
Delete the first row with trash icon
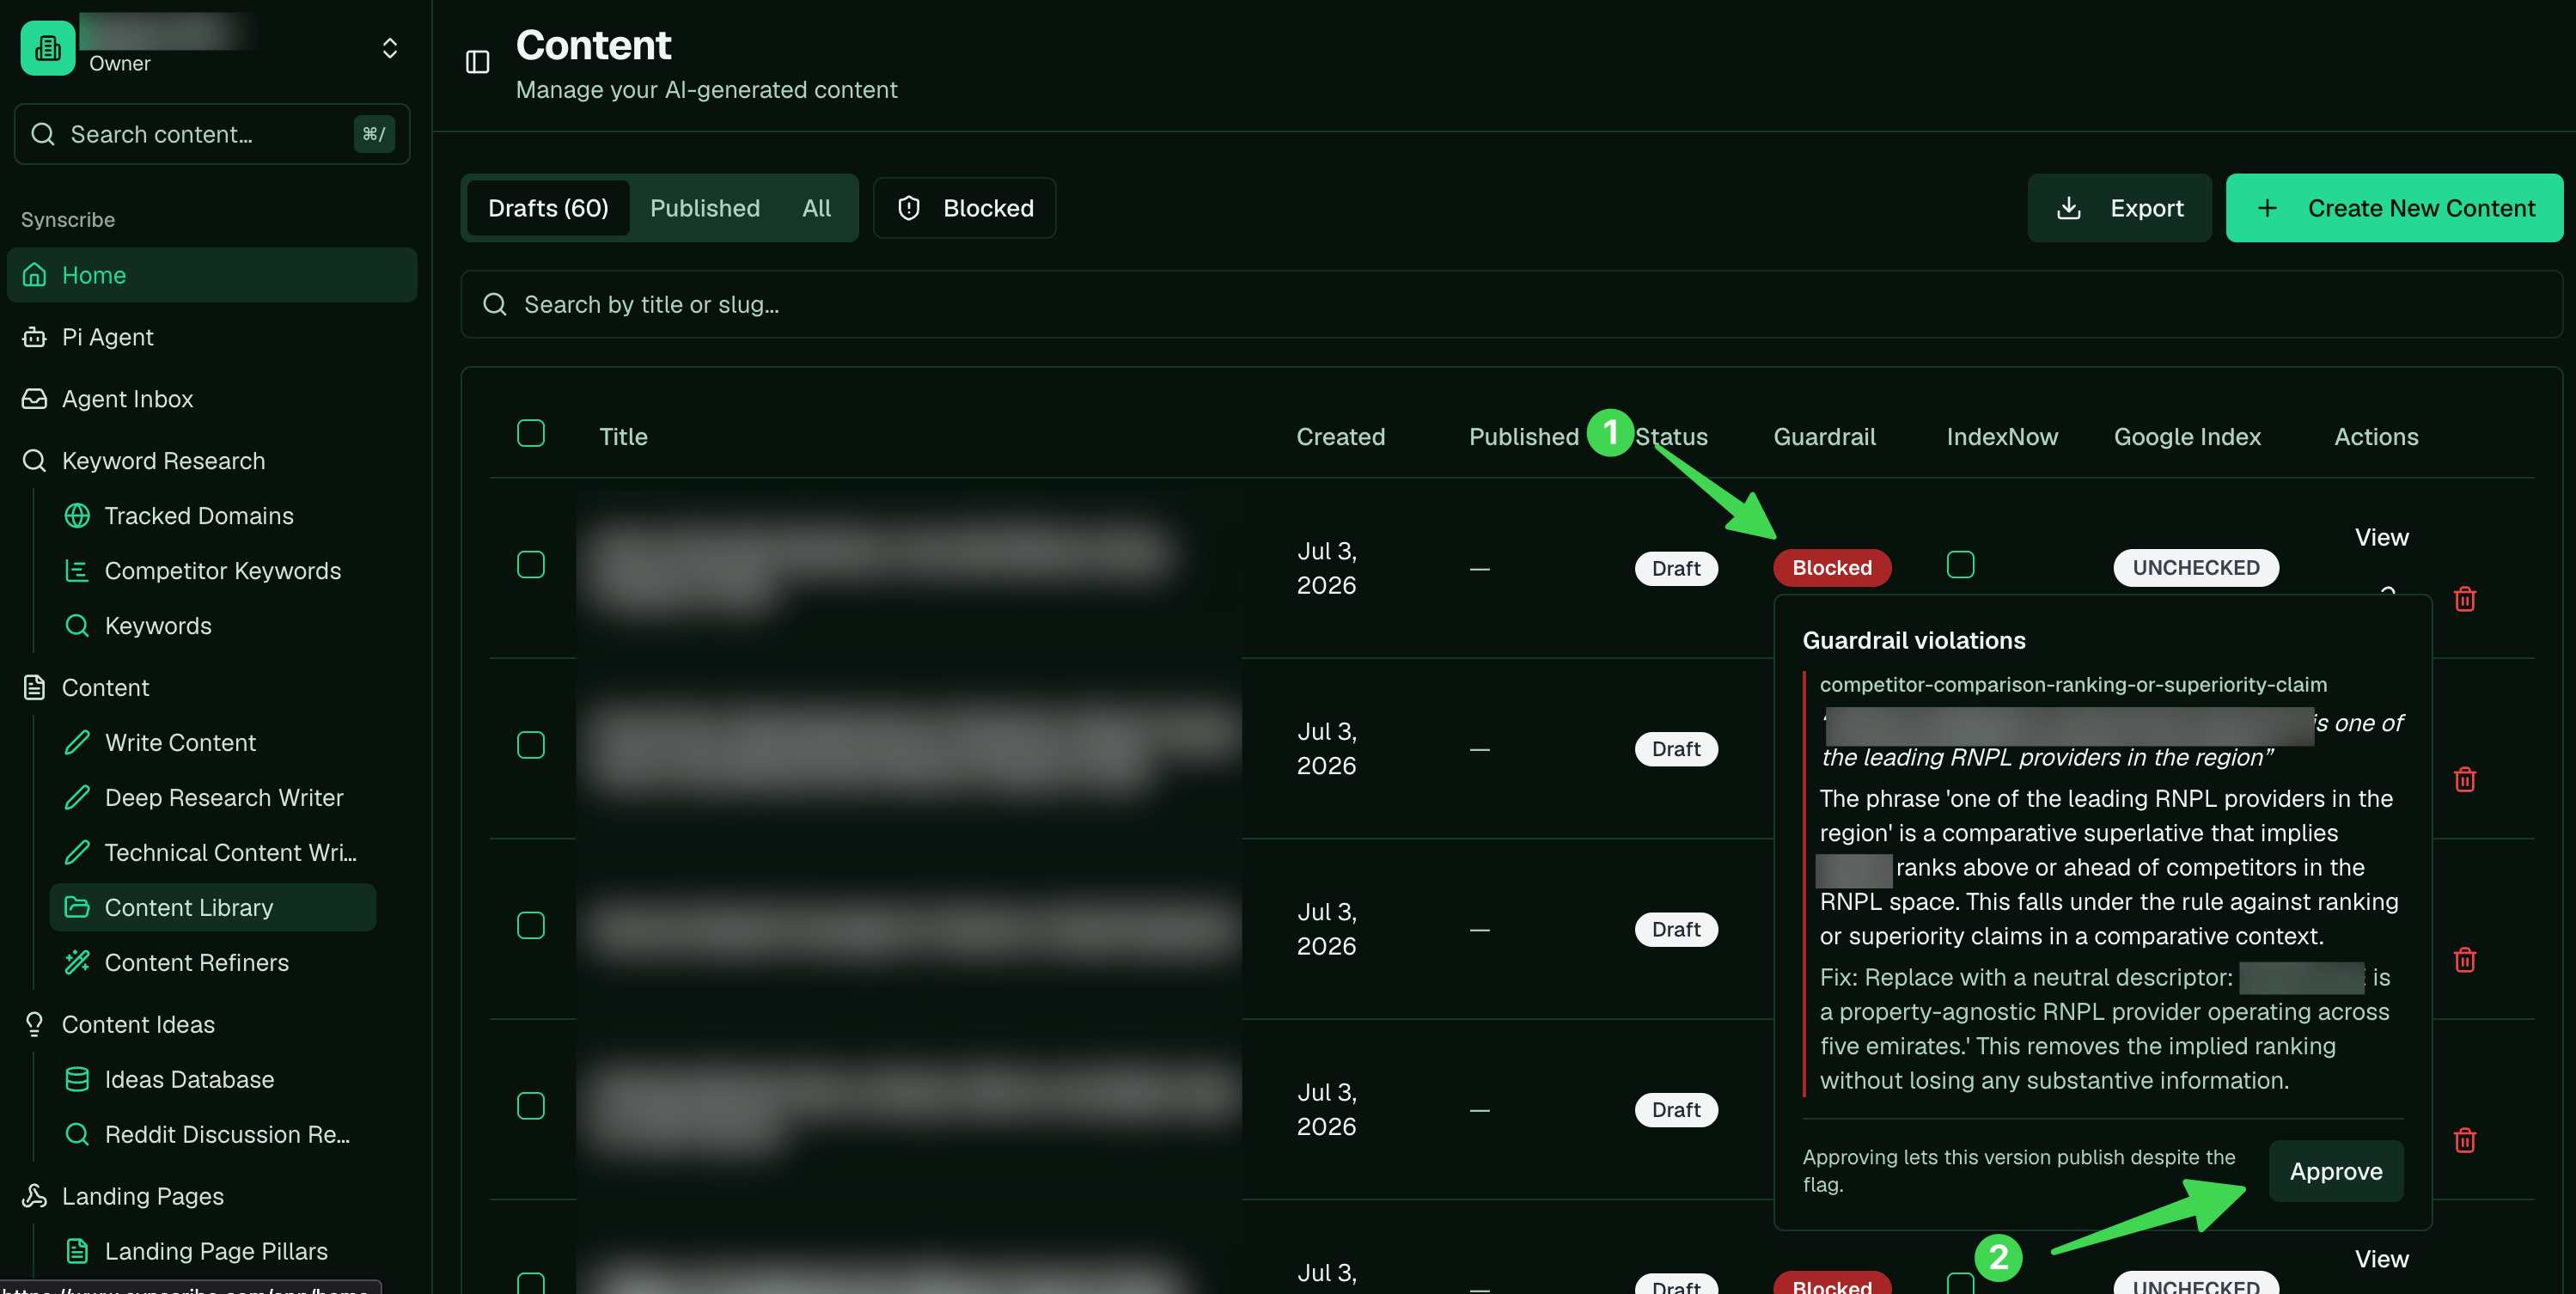pyautogui.click(x=2465, y=599)
